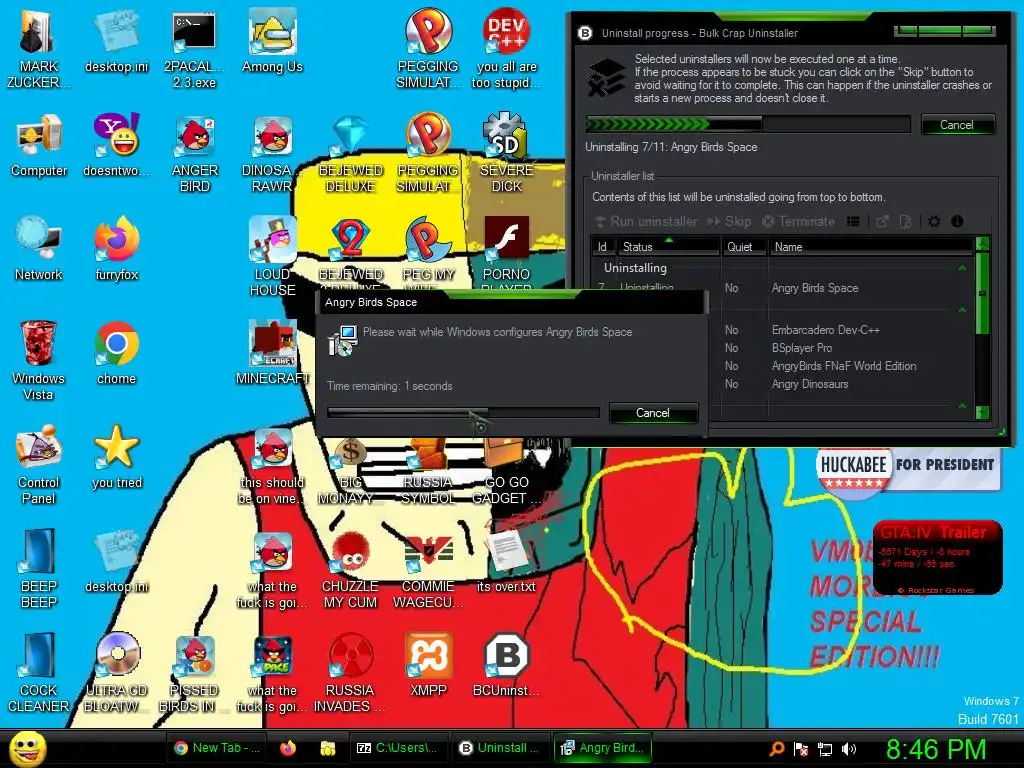Switch to New Tab Chrome taskbar button
Viewport: 1024px width, 768px height.
click(x=217, y=748)
